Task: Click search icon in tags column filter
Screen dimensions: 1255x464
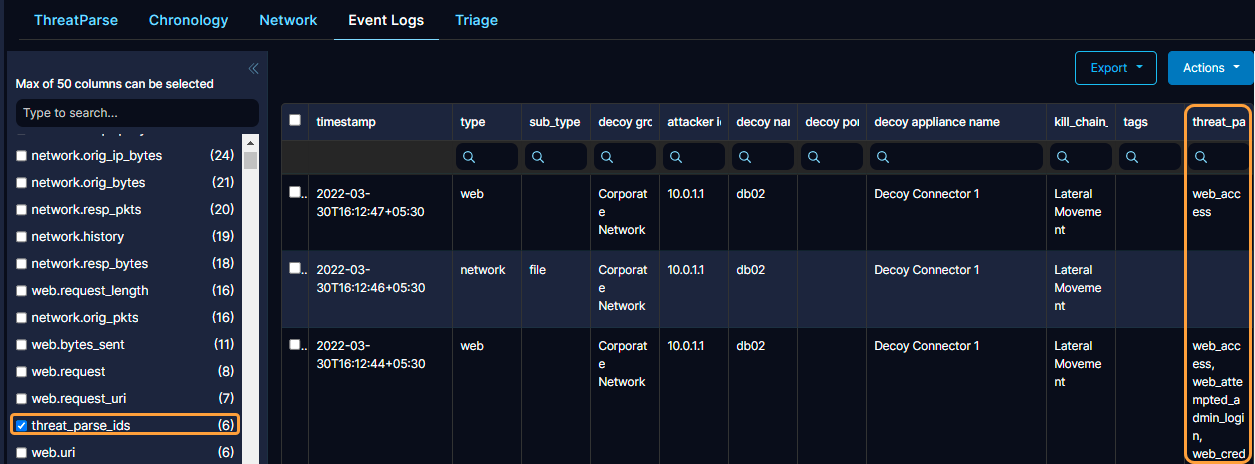Action: pos(1132,157)
